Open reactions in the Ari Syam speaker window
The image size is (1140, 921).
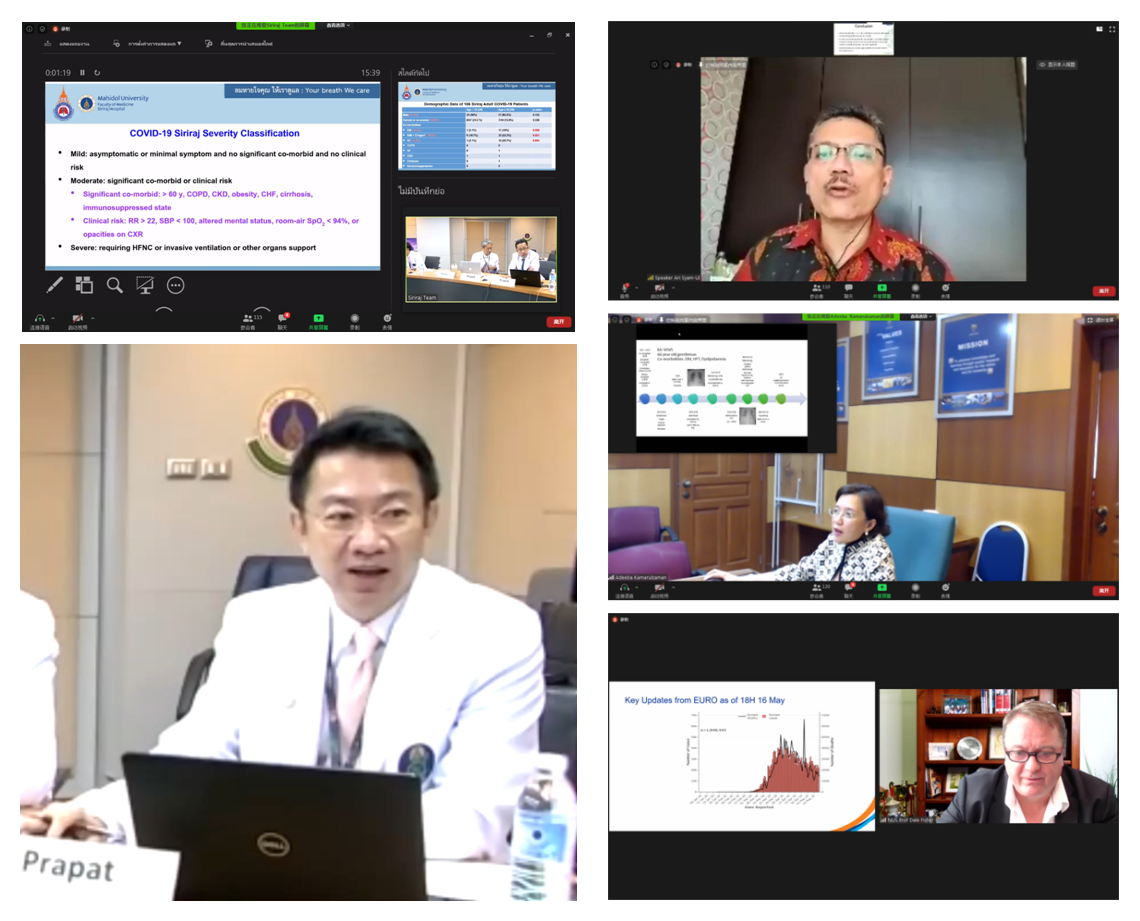point(946,290)
